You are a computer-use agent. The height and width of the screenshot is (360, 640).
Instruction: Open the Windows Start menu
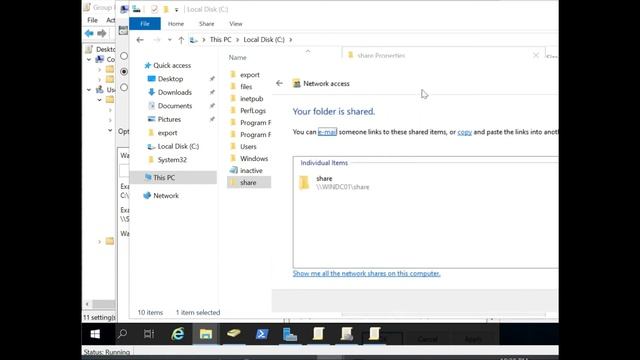click(95, 334)
